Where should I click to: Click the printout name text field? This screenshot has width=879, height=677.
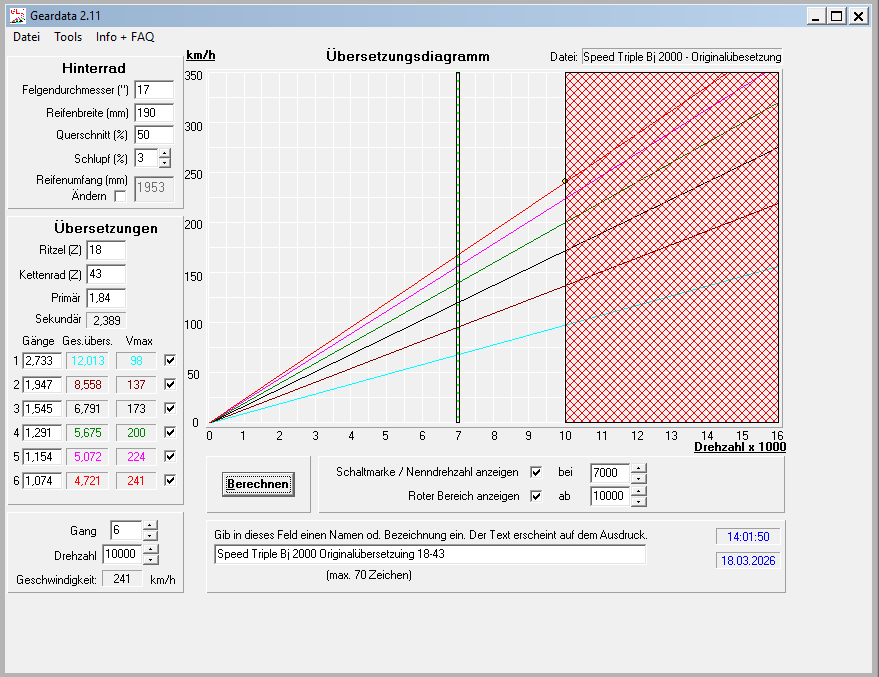[430, 554]
